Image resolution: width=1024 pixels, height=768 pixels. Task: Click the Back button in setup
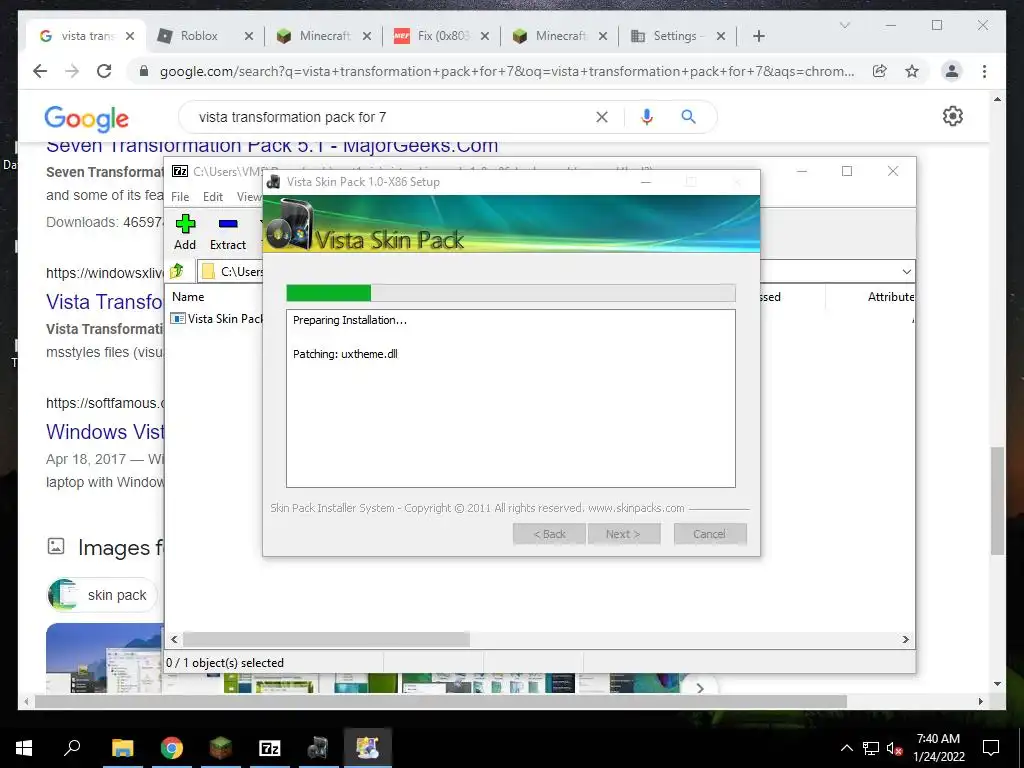[549, 534]
